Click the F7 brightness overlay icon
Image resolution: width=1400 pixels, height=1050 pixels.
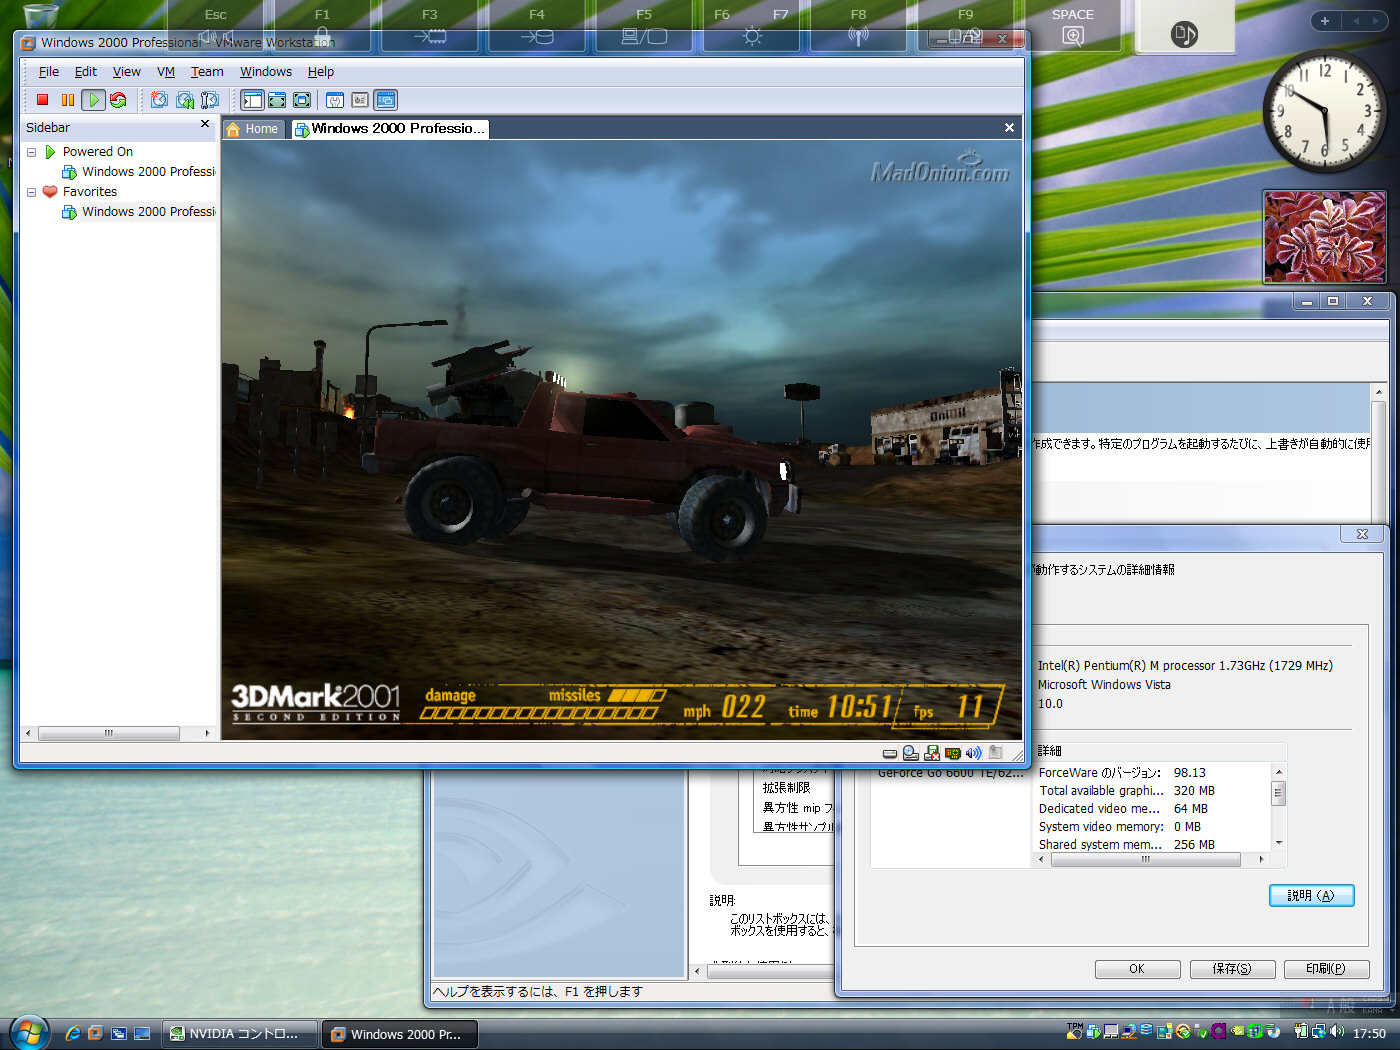click(754, 36)
